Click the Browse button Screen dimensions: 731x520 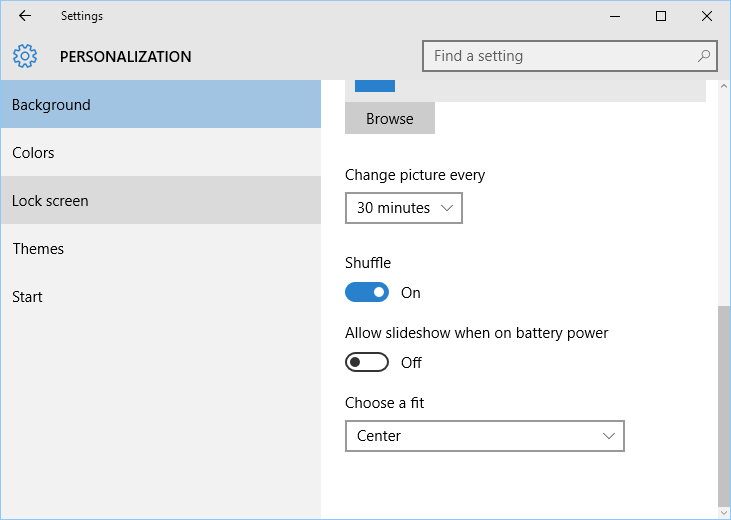390,118
